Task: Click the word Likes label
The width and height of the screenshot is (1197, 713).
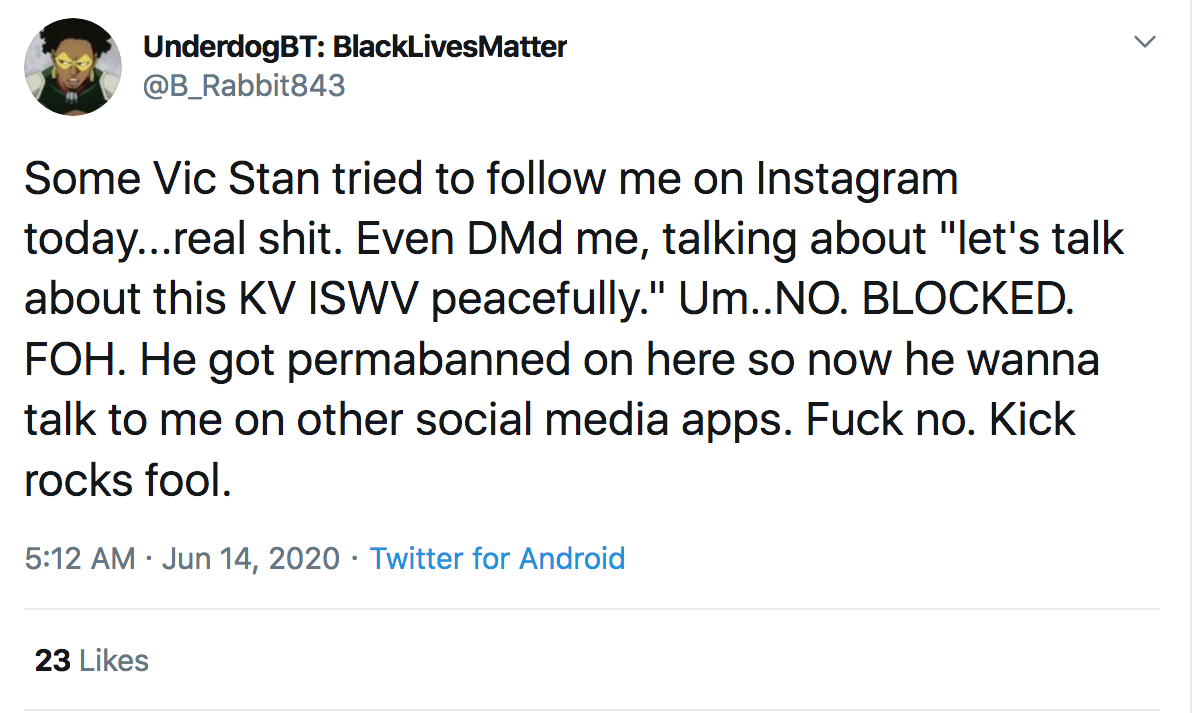Action: click(x=115, y=661)
